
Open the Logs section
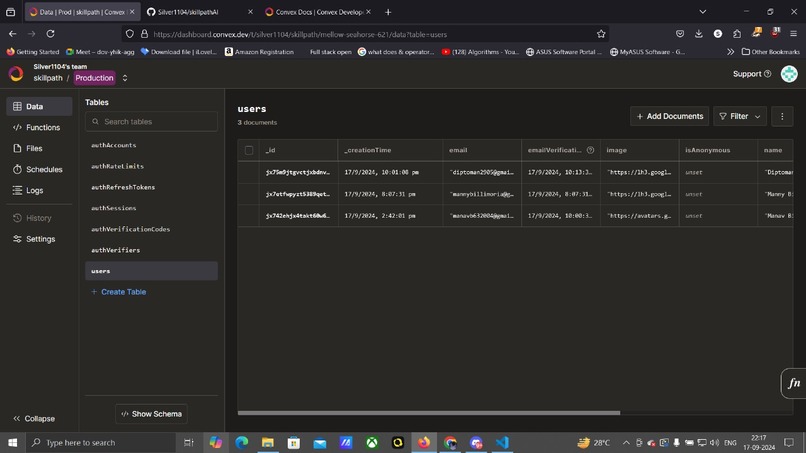click(39, 190)
